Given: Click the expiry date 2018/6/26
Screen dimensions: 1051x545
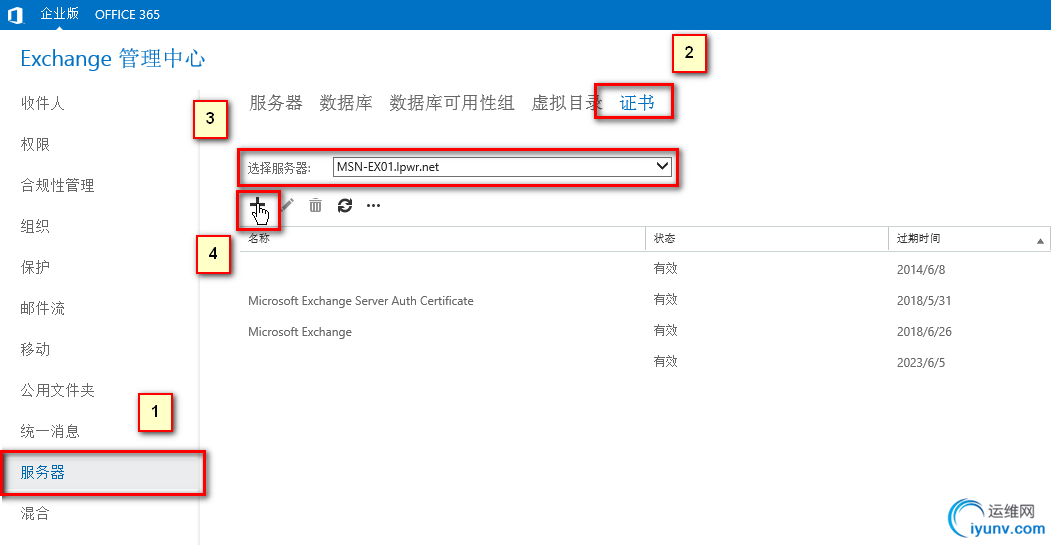Looking at the screenshot, I should (924, 331).
